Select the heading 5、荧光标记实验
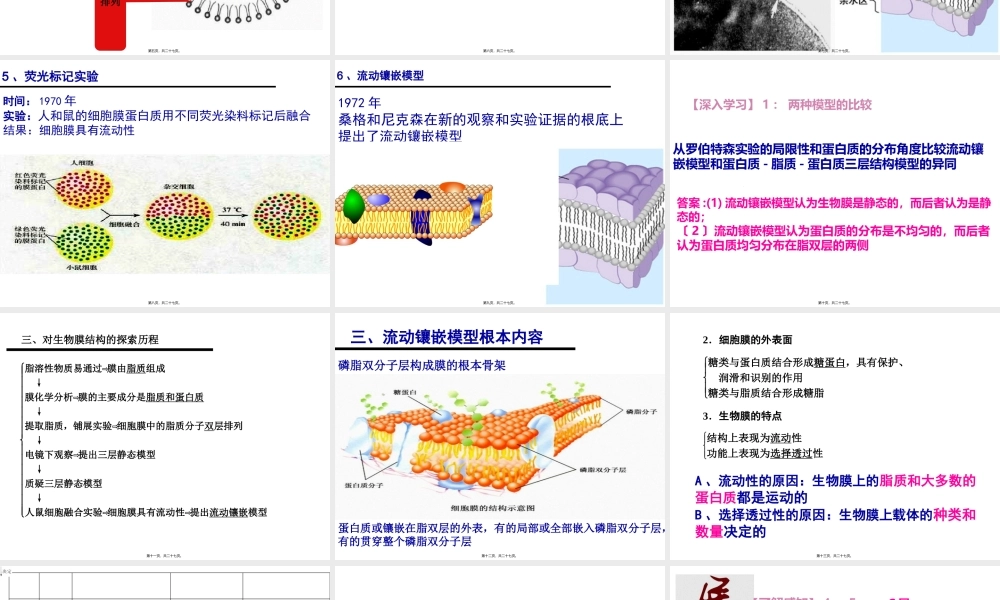Screen dimensions: 1000x600 [x=50, y=75]
